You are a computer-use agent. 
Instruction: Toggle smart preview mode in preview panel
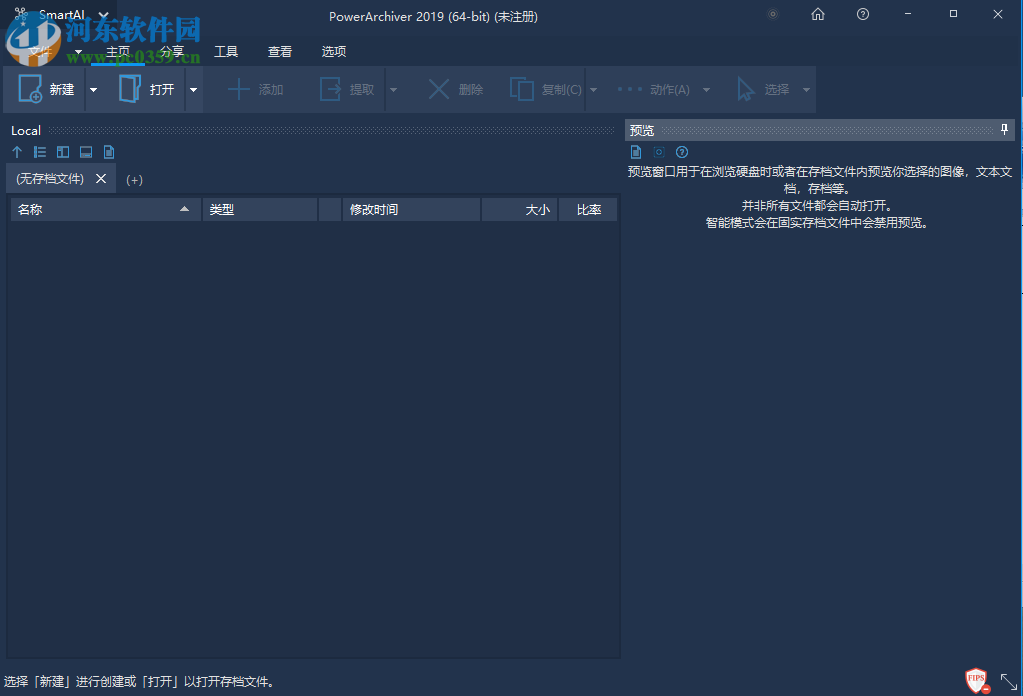(658, 151)
